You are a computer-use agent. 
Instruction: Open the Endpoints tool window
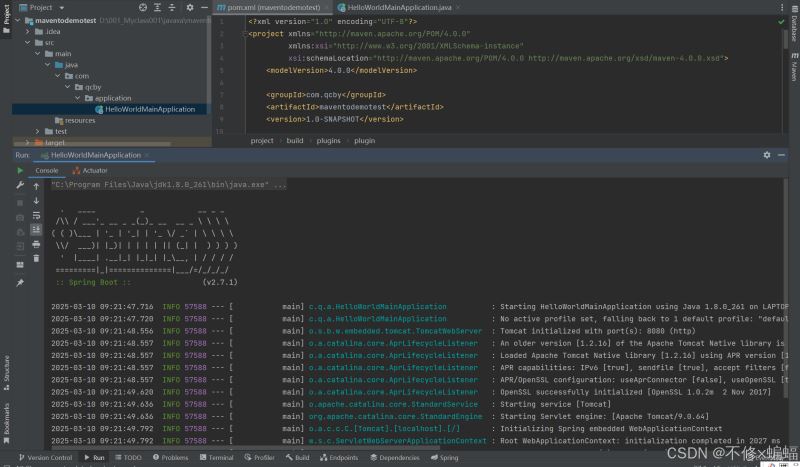point(339,457)
